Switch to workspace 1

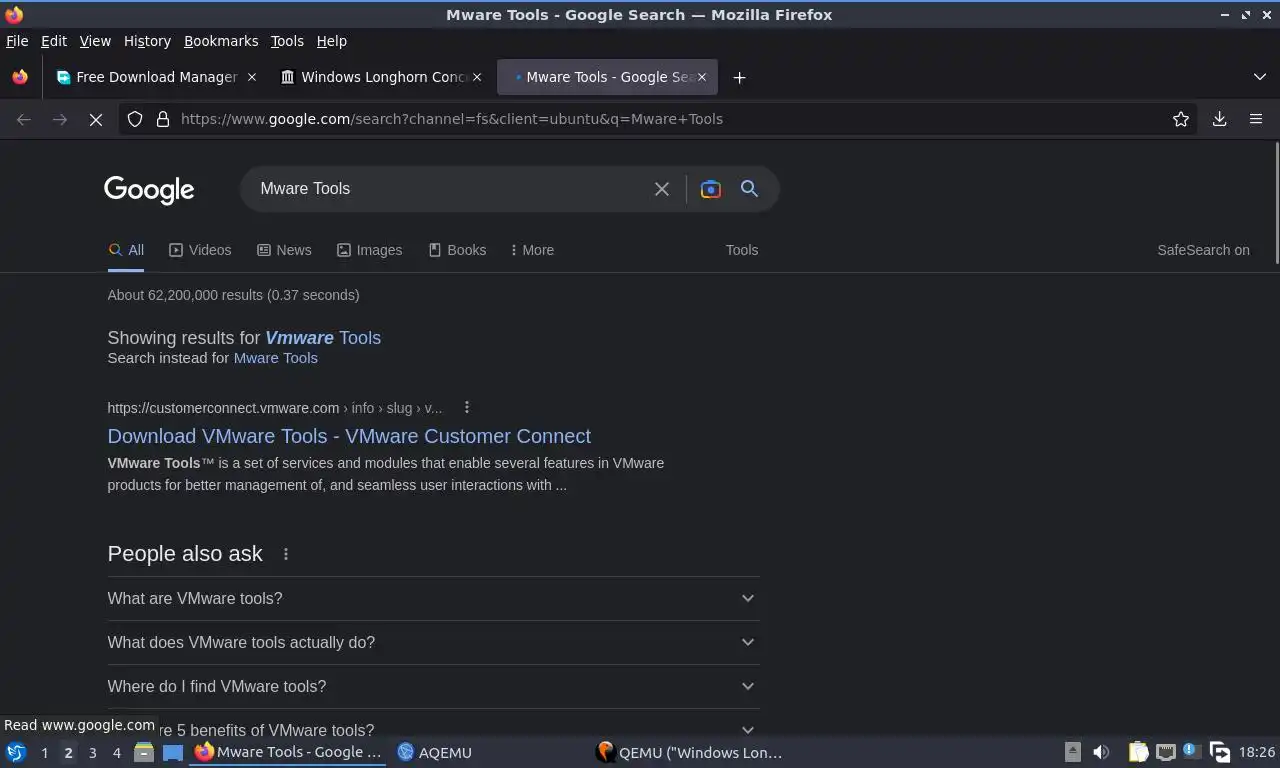(x=44, y=753)
